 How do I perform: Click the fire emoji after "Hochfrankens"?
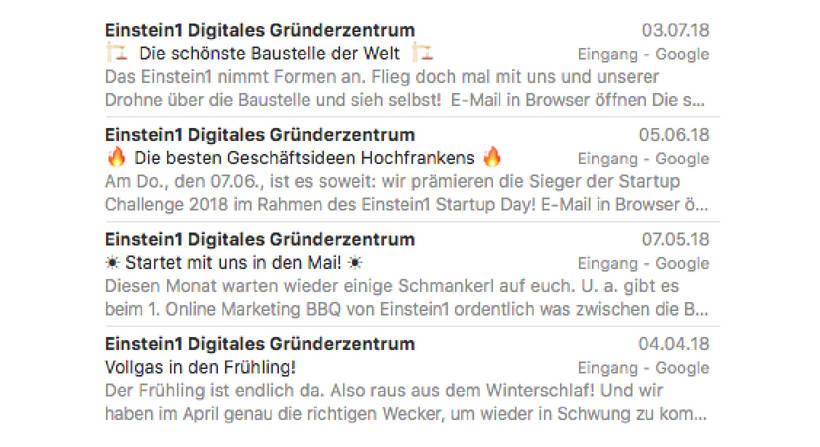pos(492,158)
